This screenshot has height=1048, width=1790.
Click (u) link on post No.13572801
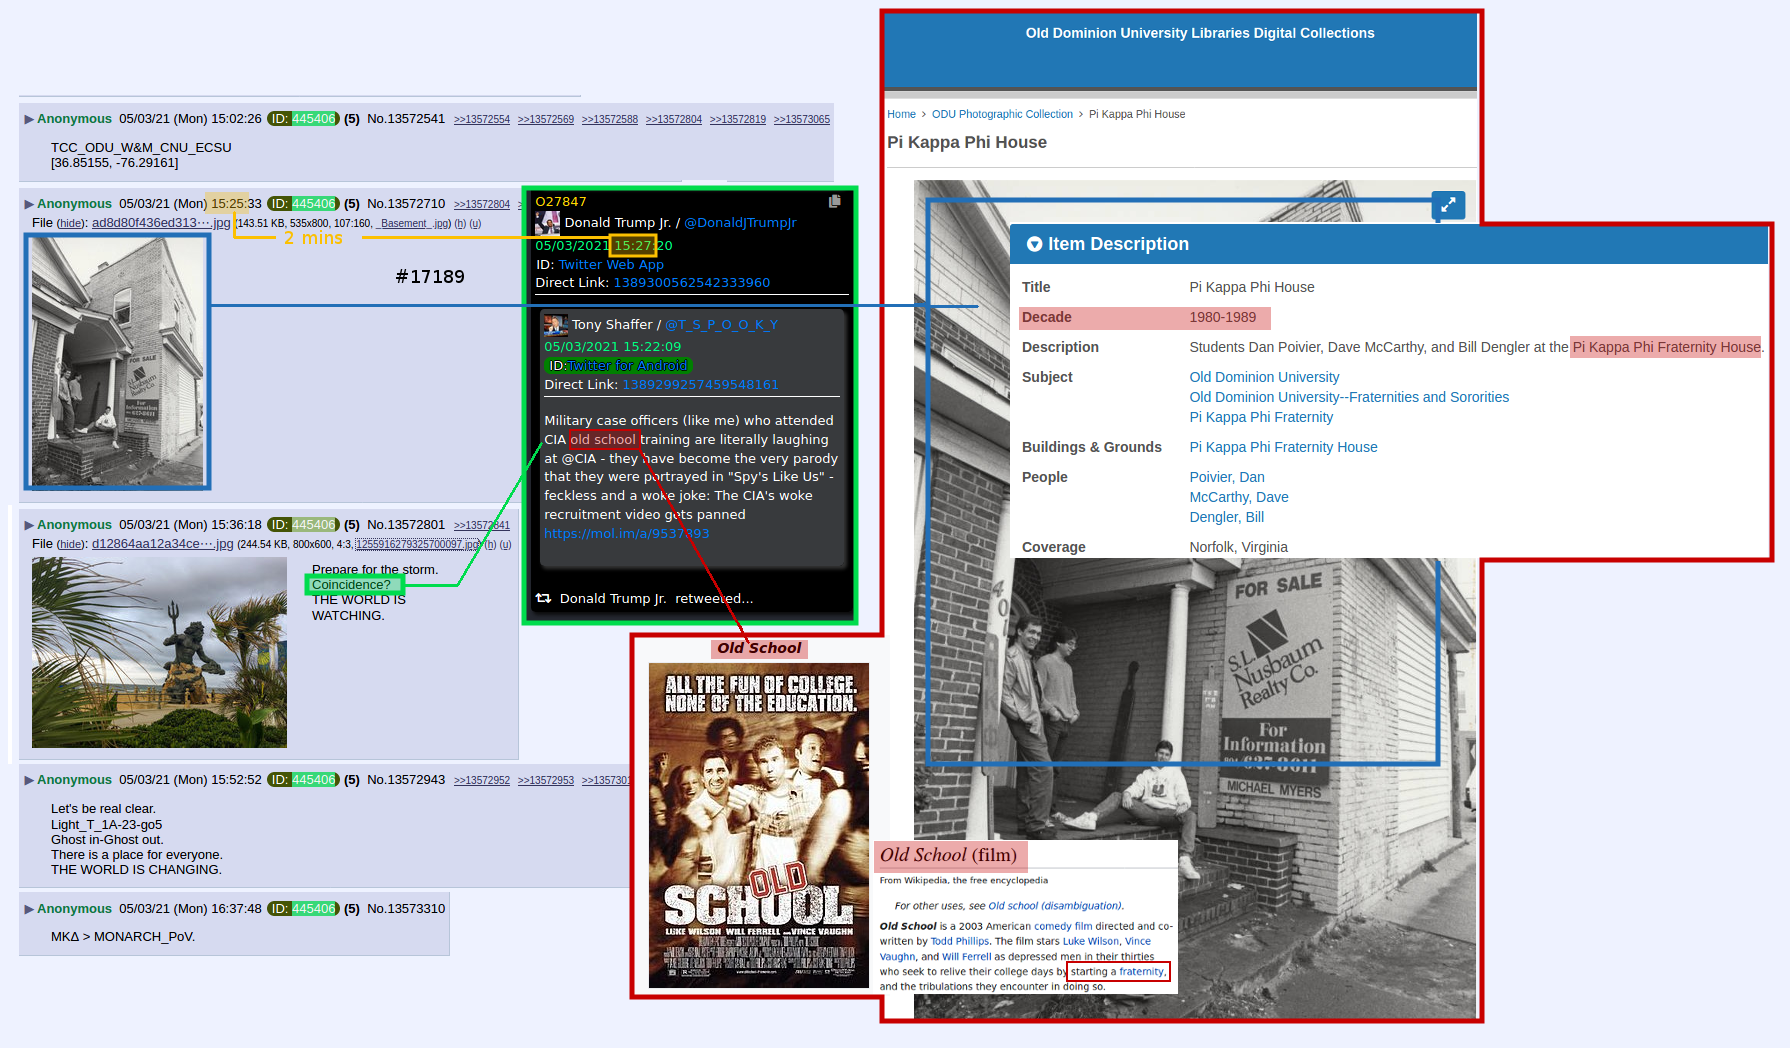coord(505,545)
